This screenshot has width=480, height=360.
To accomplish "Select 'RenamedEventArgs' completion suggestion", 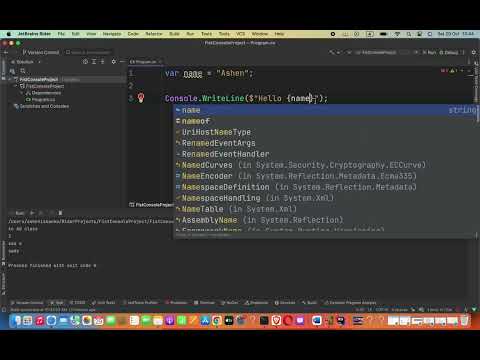I will (x=325, y=143).
